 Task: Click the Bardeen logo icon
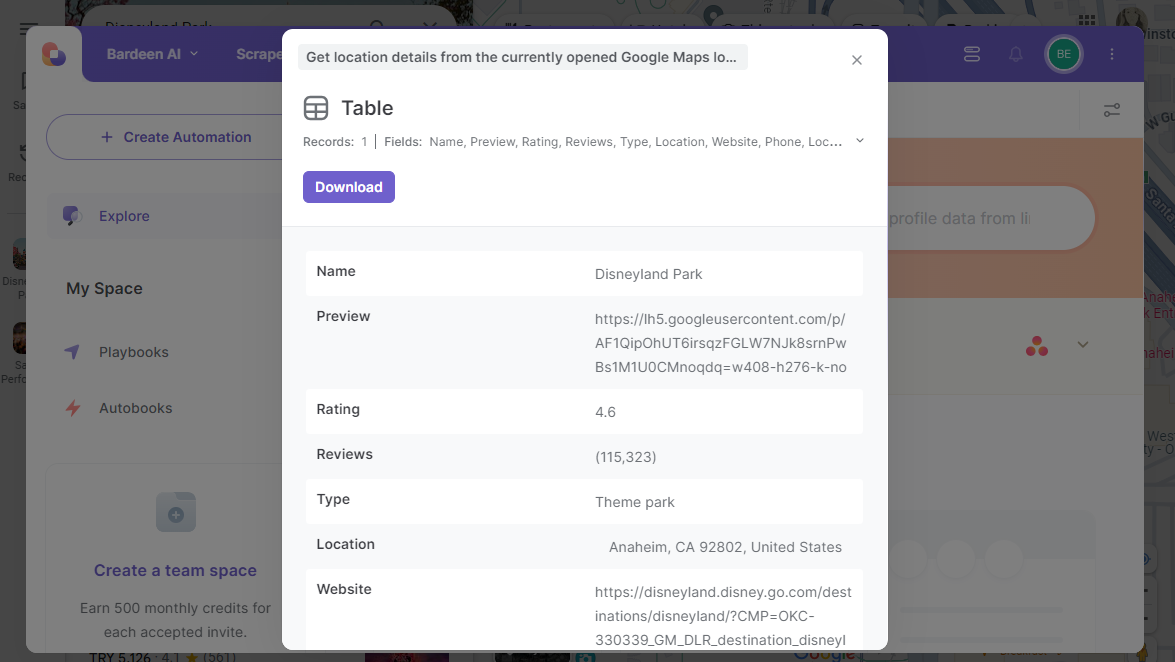[x=54, y=54]
